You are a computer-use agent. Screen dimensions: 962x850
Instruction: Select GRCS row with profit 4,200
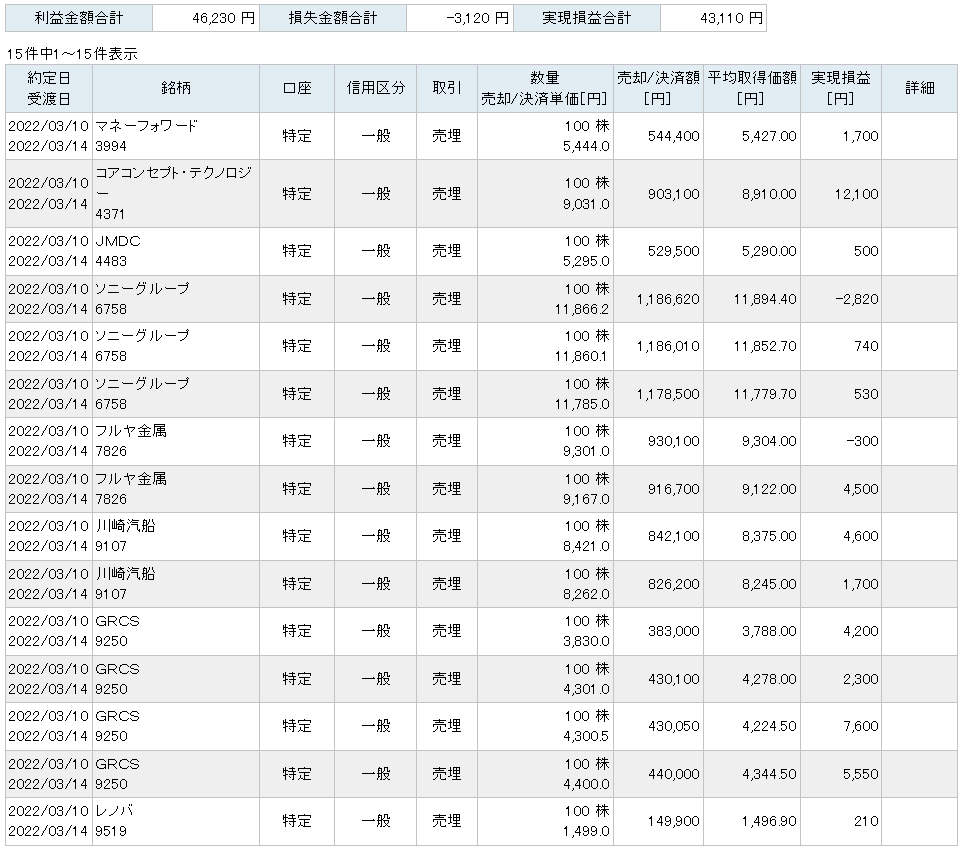tap(481, 631)
